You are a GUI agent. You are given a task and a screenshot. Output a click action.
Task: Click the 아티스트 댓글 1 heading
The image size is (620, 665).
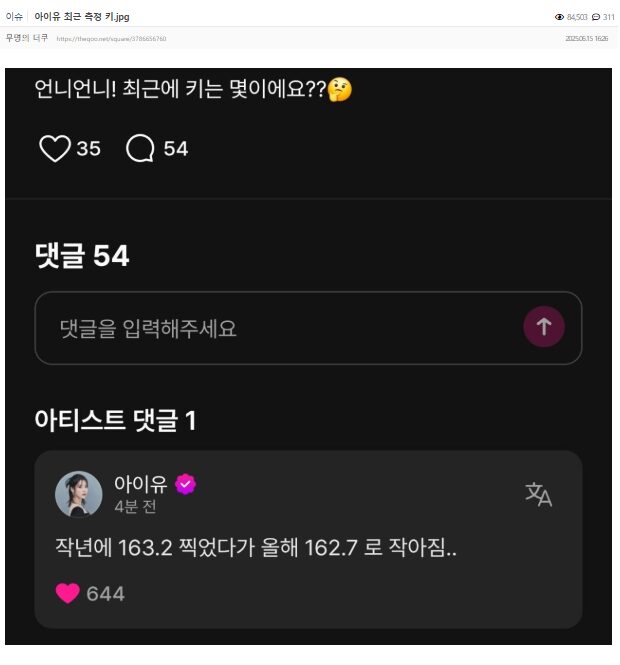pos(115,421)
